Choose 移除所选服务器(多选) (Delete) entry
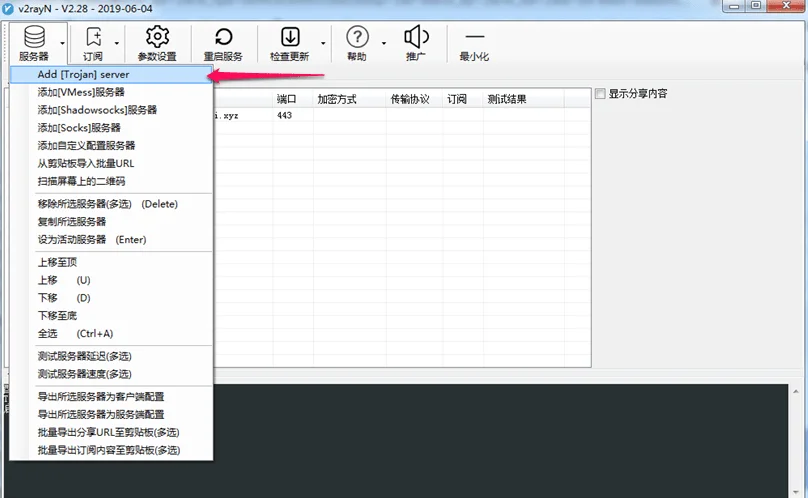This screenshot has height=498, width=808. tap(111, 204)
